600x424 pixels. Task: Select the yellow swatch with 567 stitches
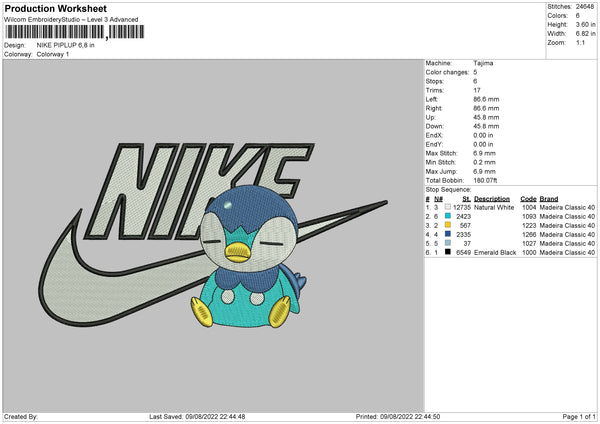coord(448,225)
